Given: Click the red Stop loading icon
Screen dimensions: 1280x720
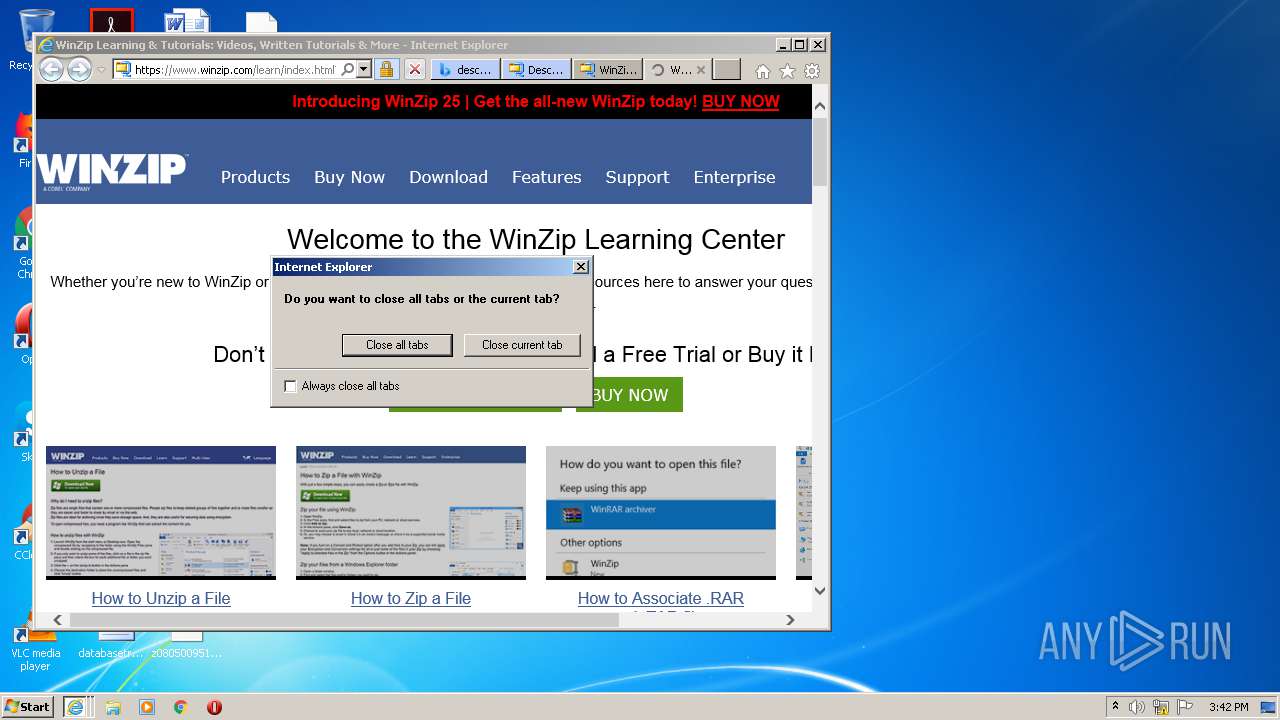Looking at the screenshot, I should pyautogui.click(x=414, y=70).
